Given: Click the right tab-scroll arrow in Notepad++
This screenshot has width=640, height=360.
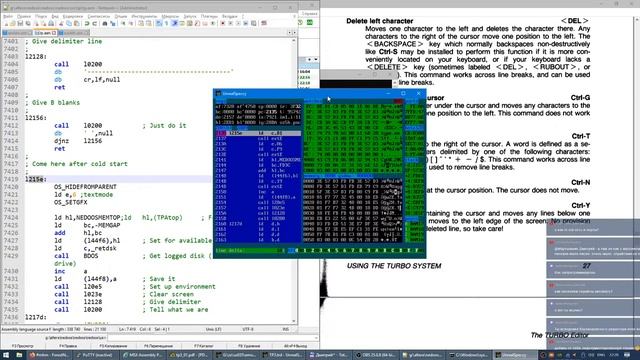Looking at the screenshot, I should [295, 33].
